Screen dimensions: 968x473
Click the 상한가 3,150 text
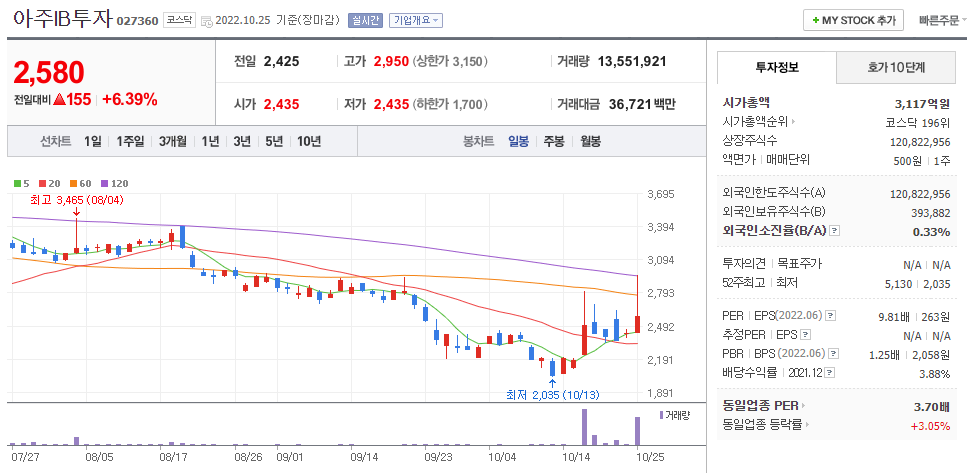point(451,62)
